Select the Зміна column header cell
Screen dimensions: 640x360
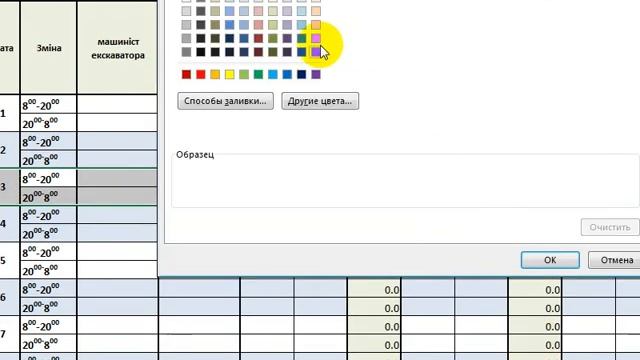(49, 48)
